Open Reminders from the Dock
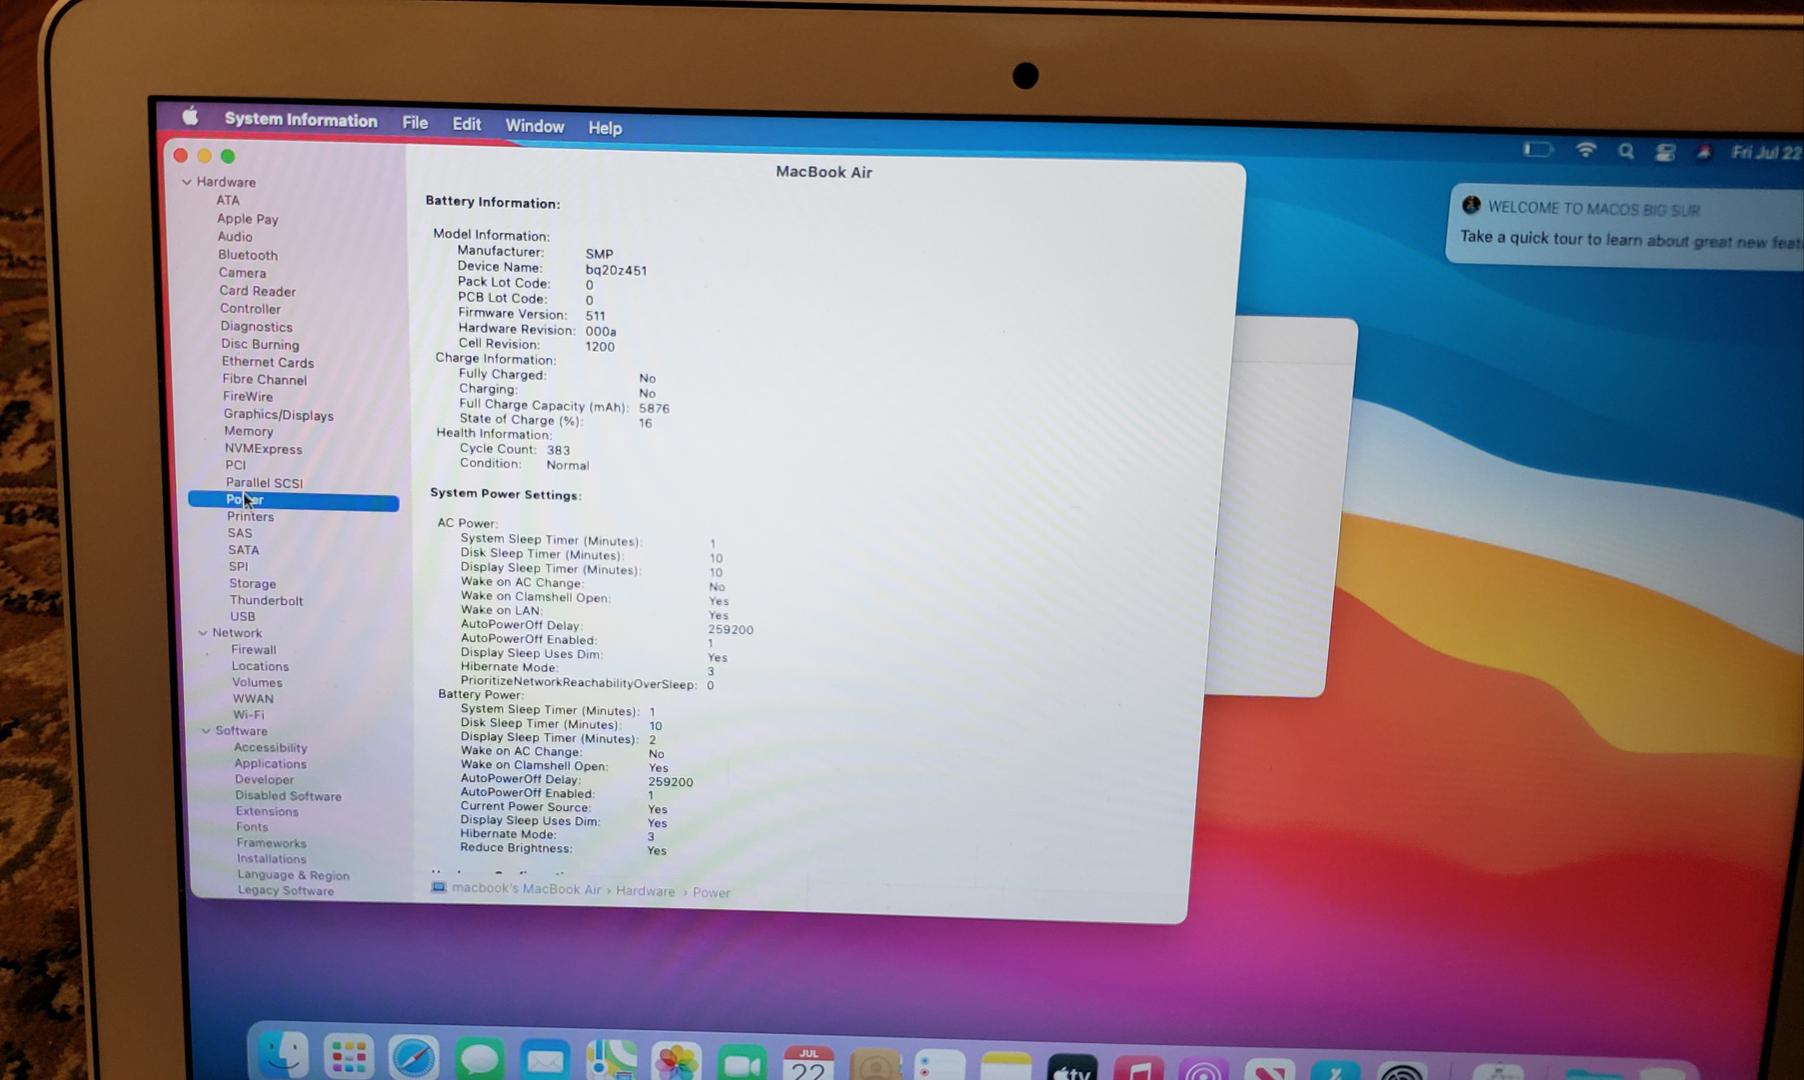 point(940,1067)
